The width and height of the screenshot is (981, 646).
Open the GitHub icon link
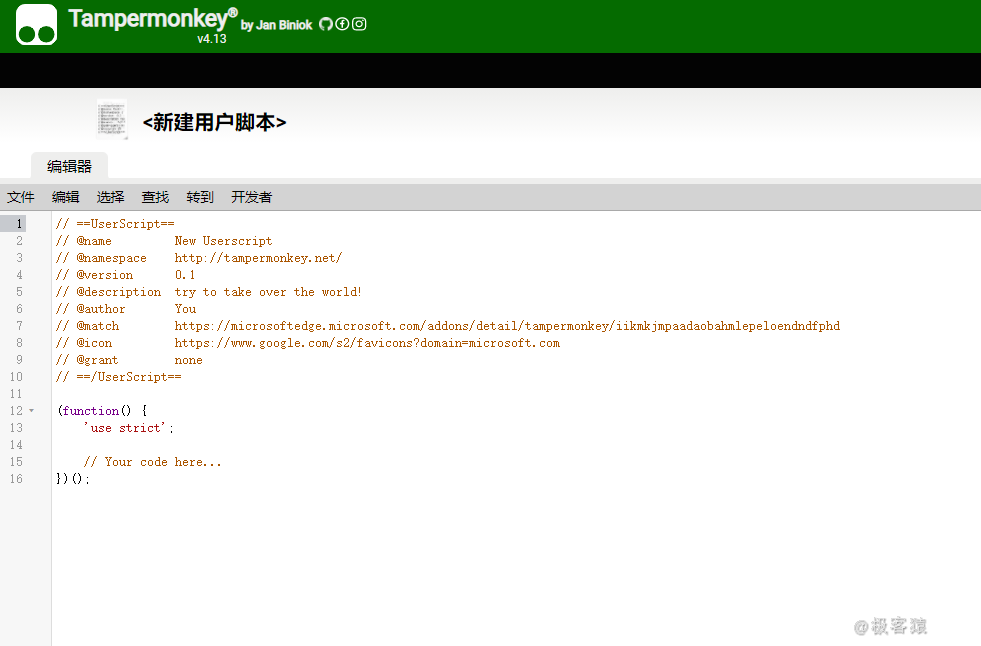pyautogui.click(x=326, y=24)
